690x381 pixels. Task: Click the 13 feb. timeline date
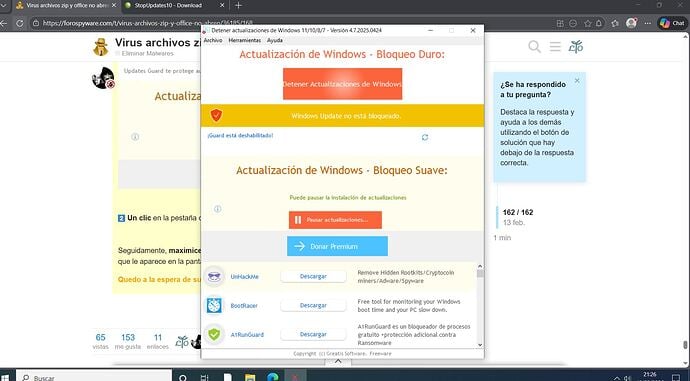[514, 223]
